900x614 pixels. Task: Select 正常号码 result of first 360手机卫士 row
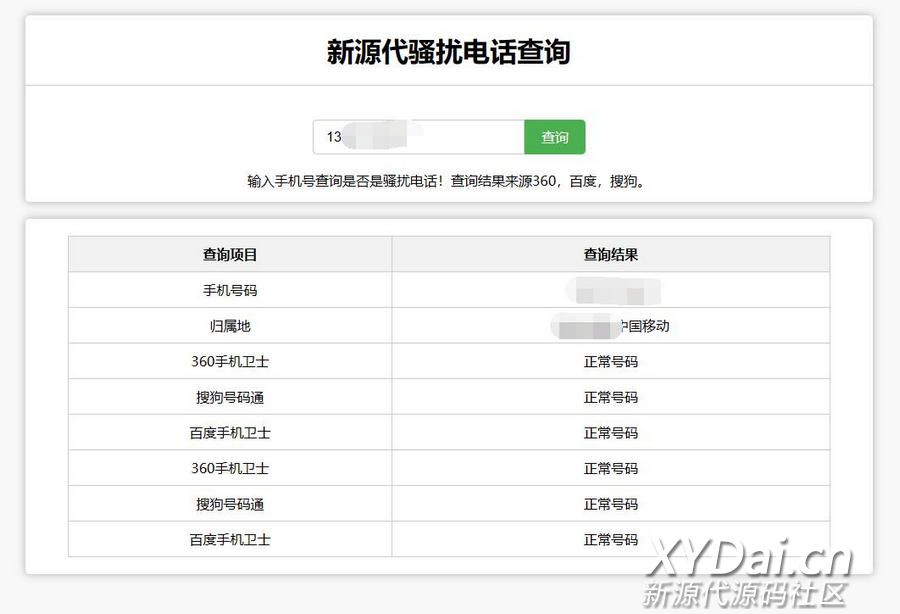coord(610,362)
